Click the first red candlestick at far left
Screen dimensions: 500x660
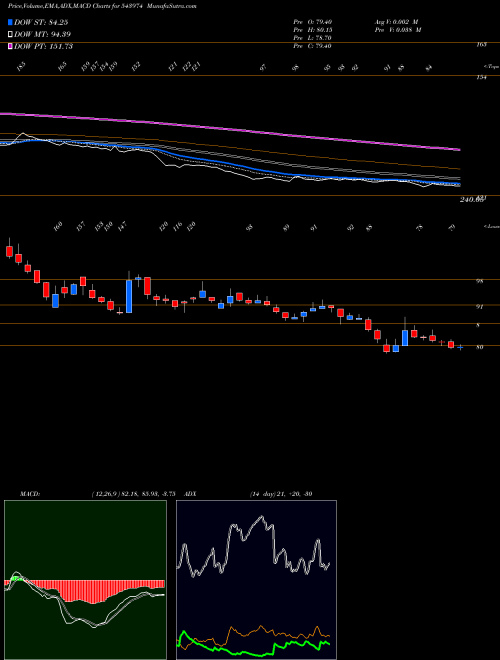[x=9, y=251]
